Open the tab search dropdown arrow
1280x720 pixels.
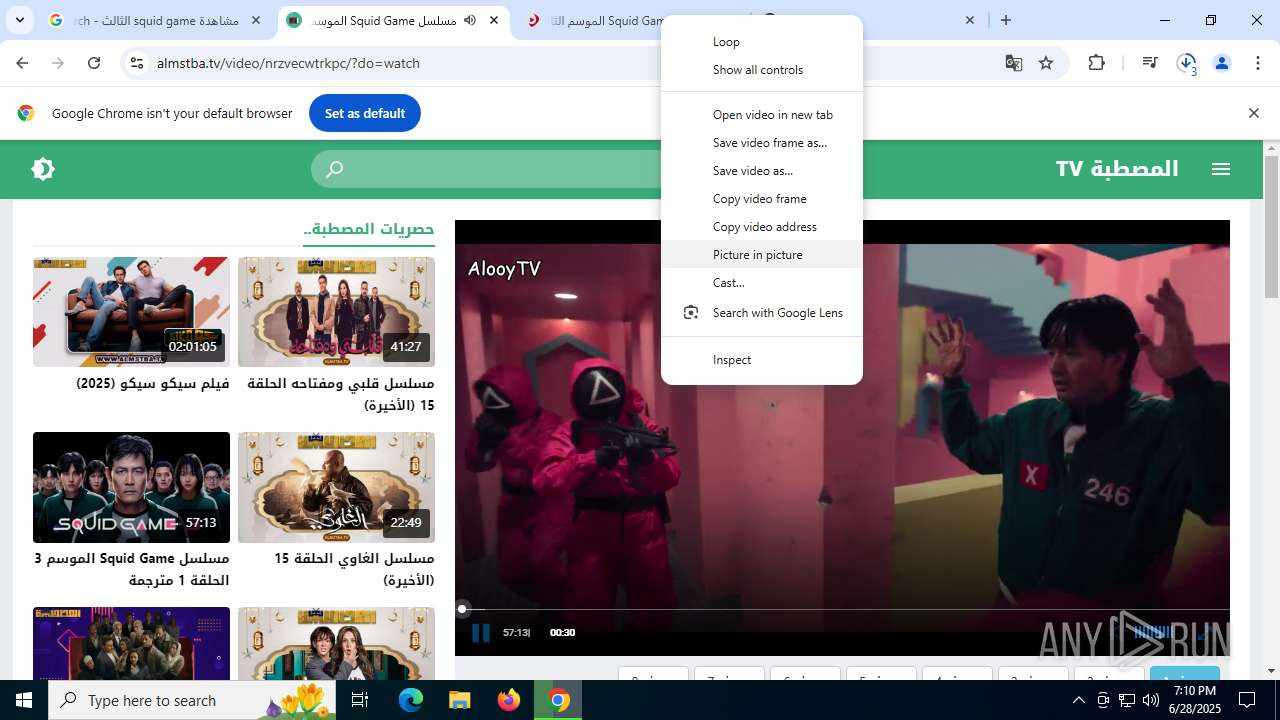coord(19,20)
